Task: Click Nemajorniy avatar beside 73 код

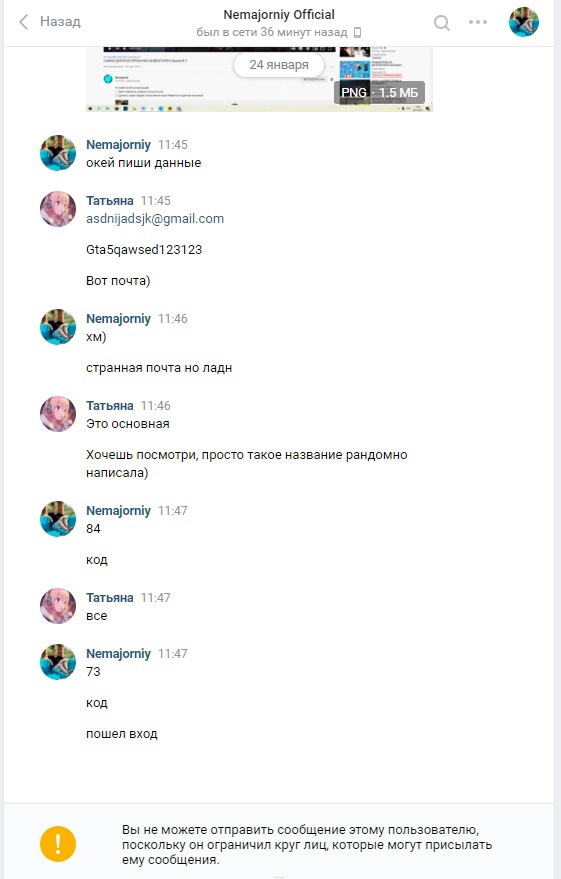Action: (x=58, y=661)
